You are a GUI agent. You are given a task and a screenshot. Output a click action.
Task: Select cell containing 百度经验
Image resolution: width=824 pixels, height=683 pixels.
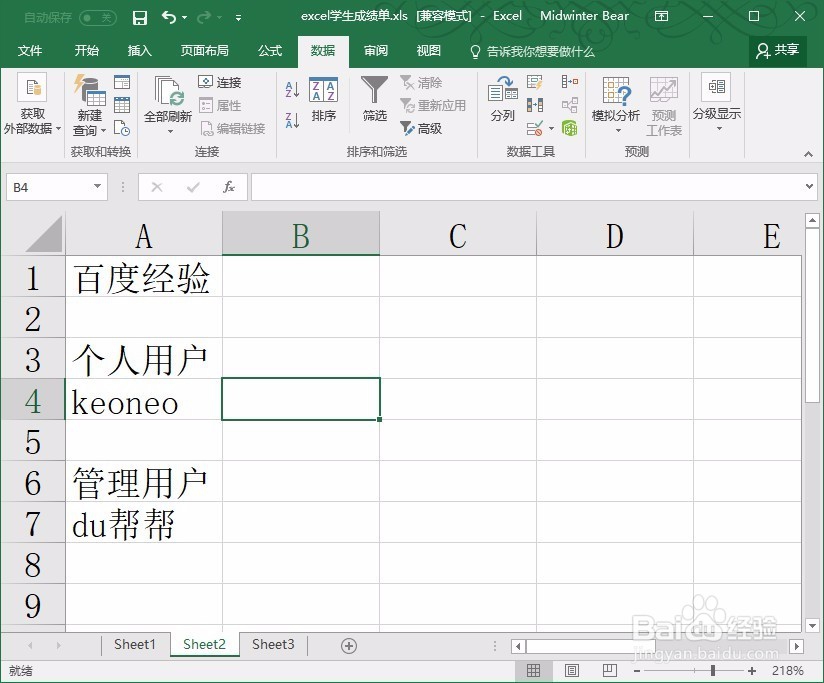[x=143, y=277]
